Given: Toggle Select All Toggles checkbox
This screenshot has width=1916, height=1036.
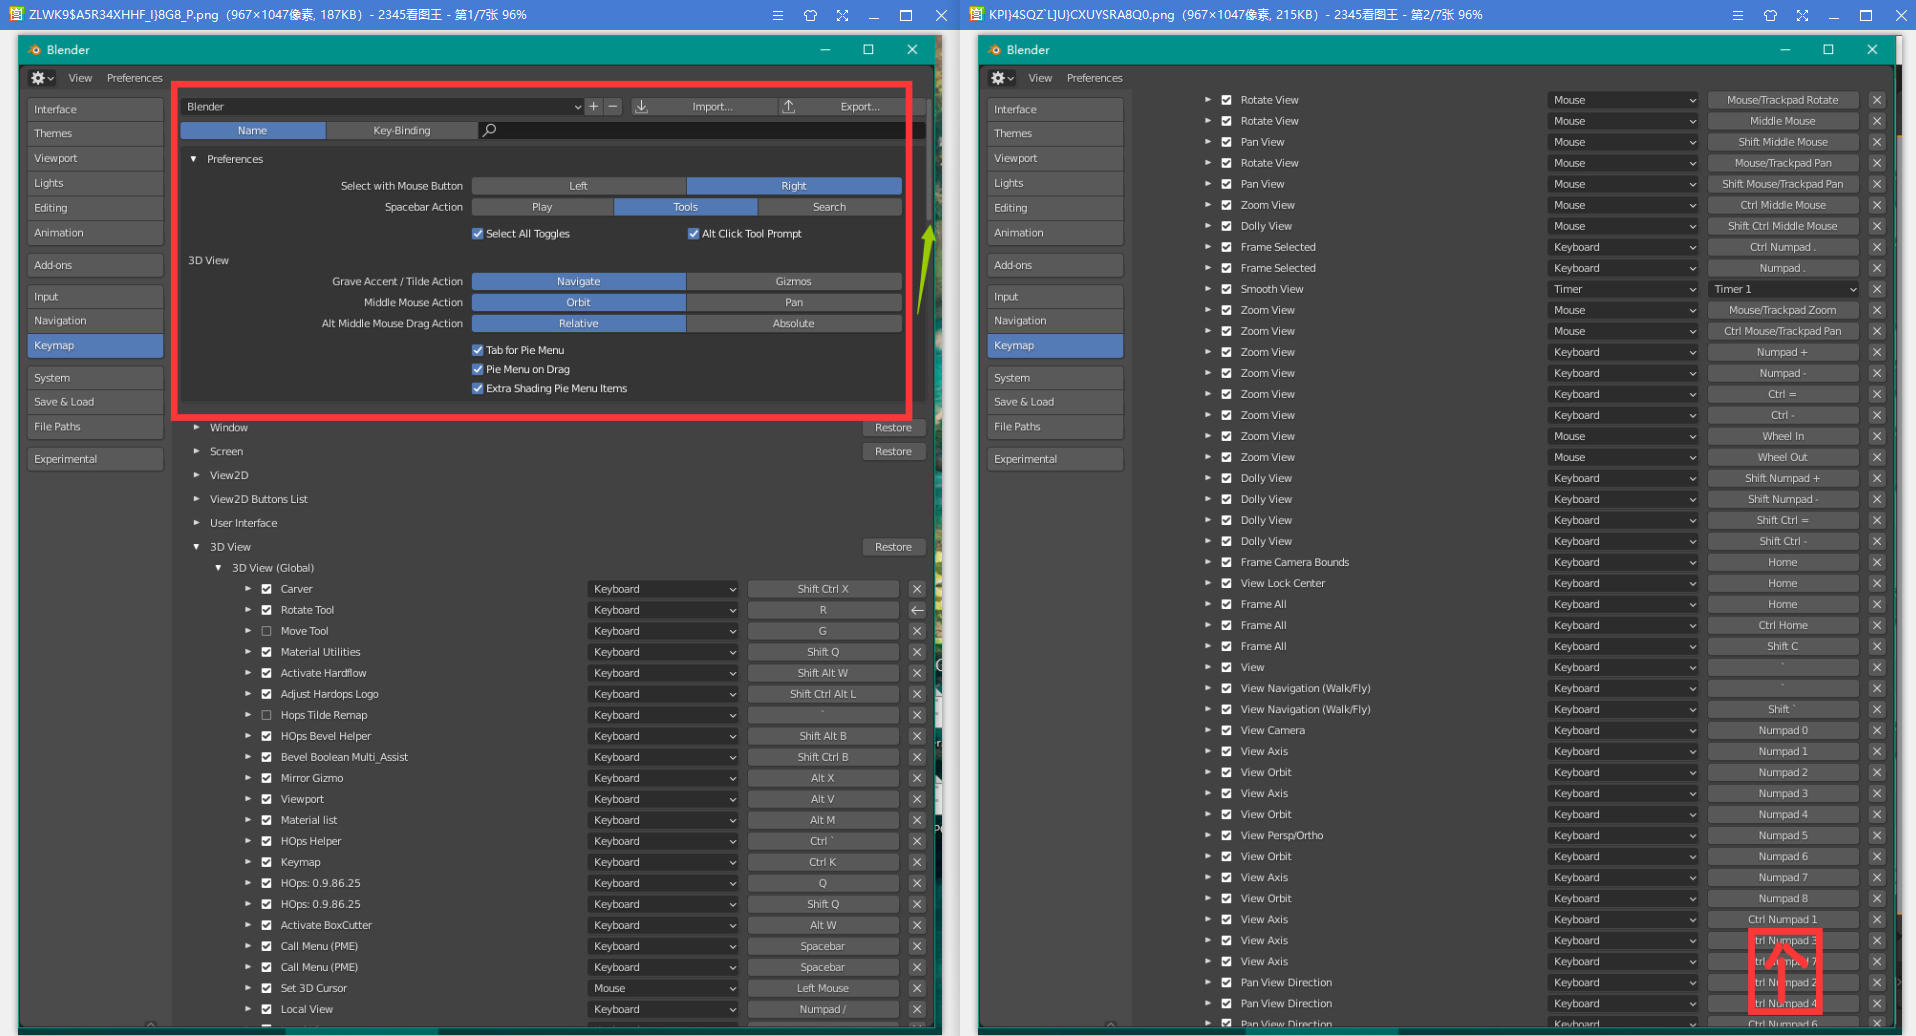Looking at the screenshot, I should [478, 234].
